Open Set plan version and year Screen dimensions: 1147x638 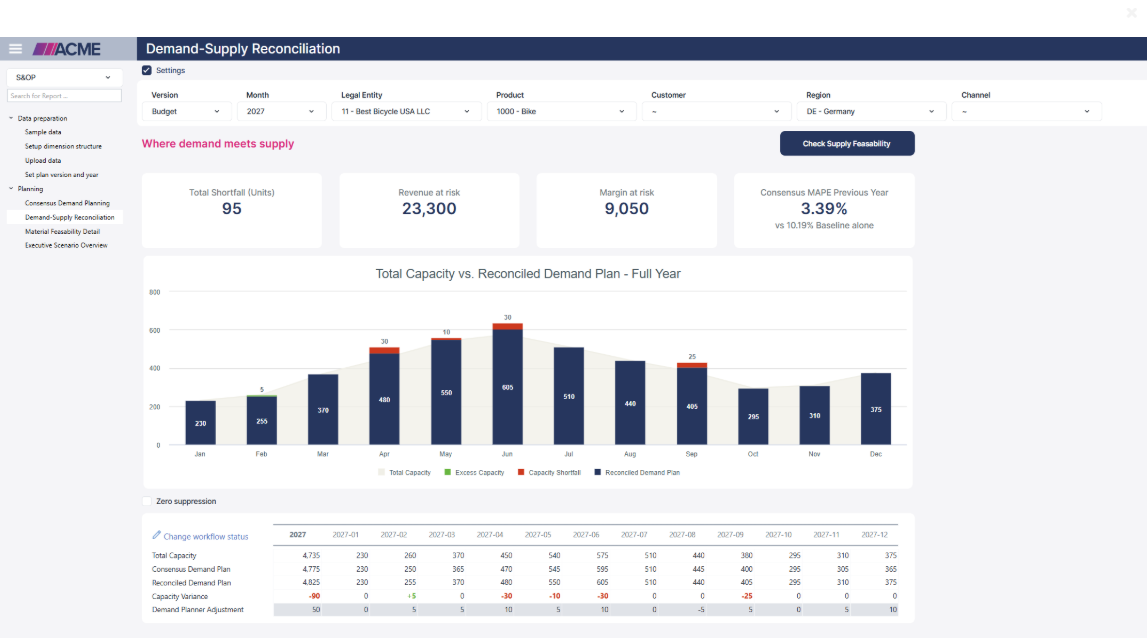click(x=61, y=175)
